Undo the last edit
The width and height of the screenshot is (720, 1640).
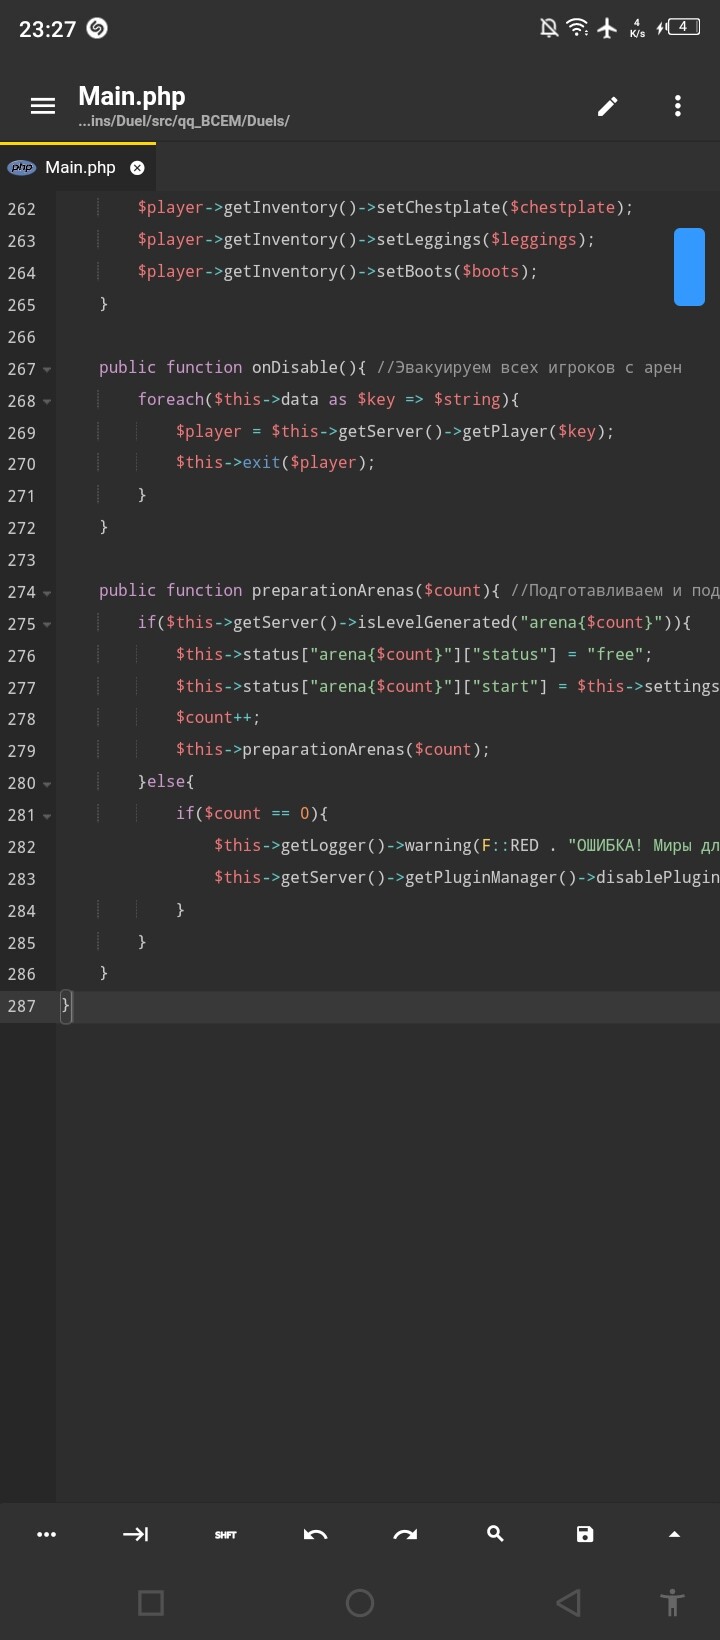pos(315,1534)
